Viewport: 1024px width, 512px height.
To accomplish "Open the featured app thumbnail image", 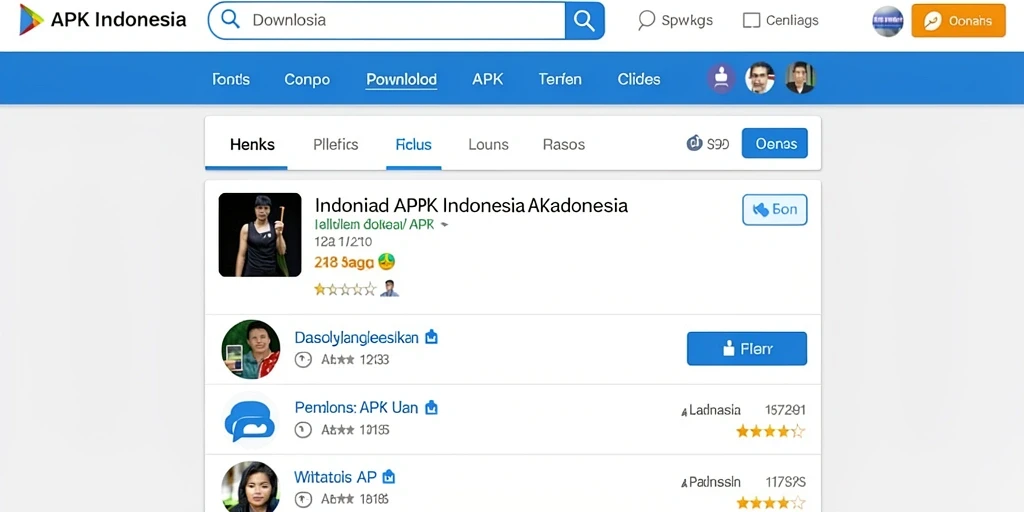I will point(260,234).
